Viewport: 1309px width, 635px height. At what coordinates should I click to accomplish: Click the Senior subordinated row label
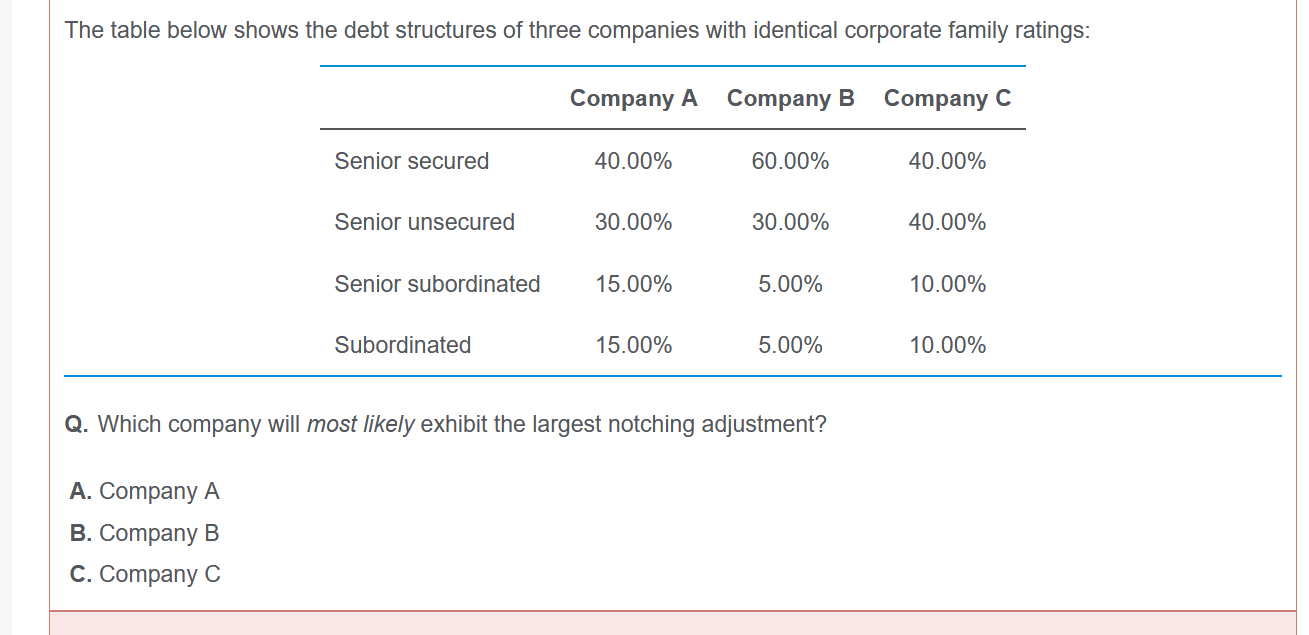[437, 284]
